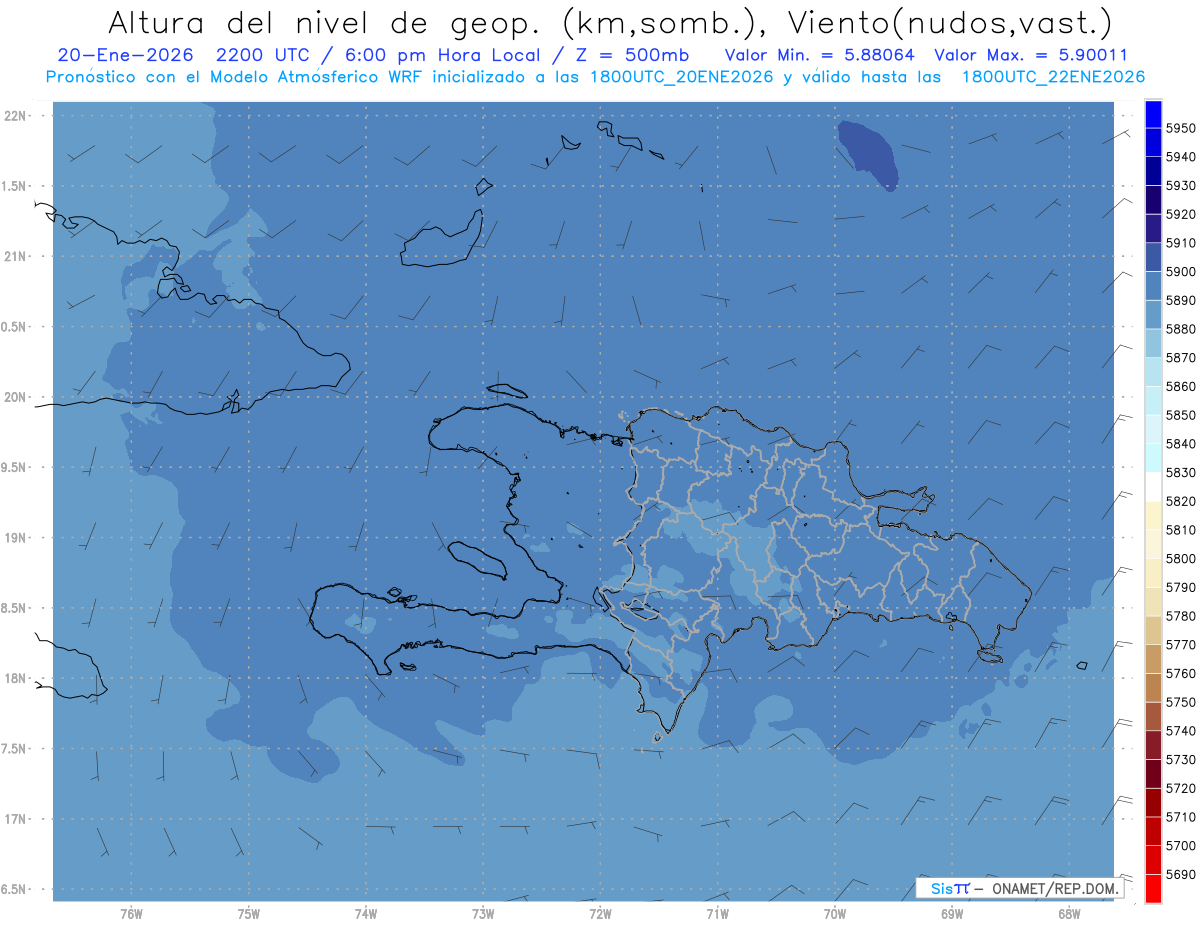This screenshot has height=927, width=1200.
Task: Pick the bright blue swatch above 5950
Action: (1153, 114)
